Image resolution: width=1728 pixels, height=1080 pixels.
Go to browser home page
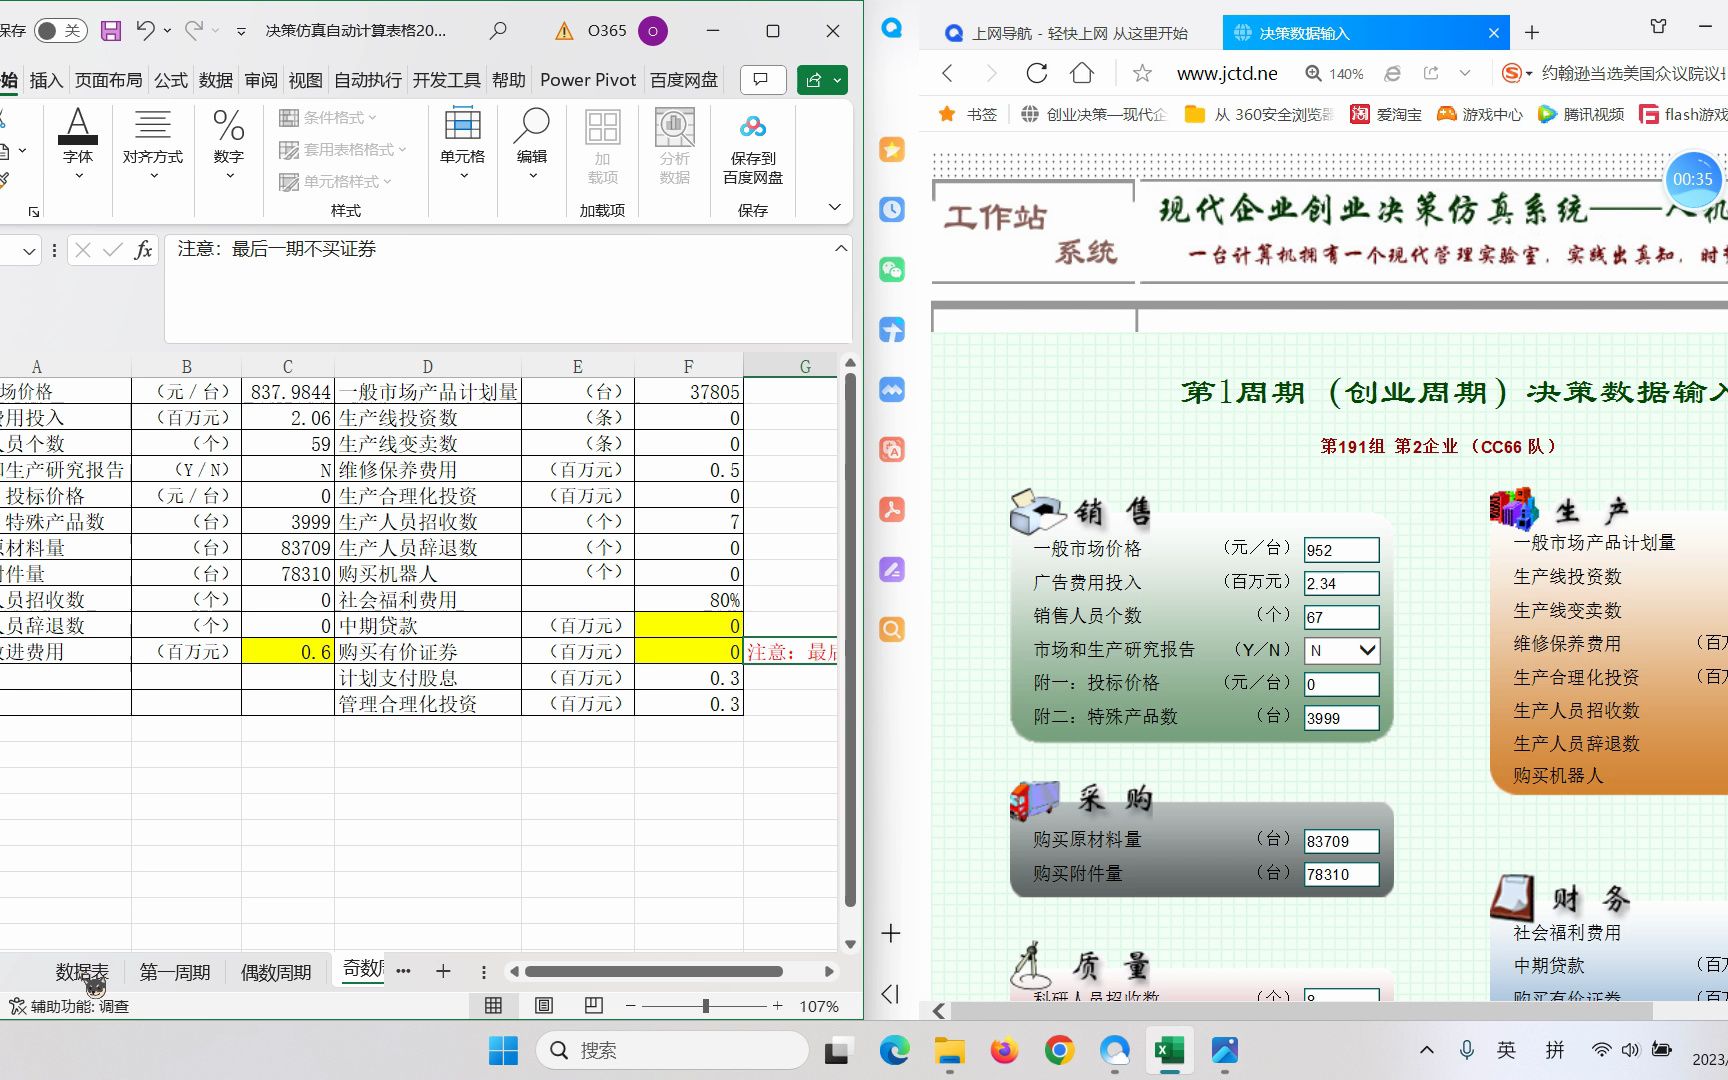tap(1083, 73)
